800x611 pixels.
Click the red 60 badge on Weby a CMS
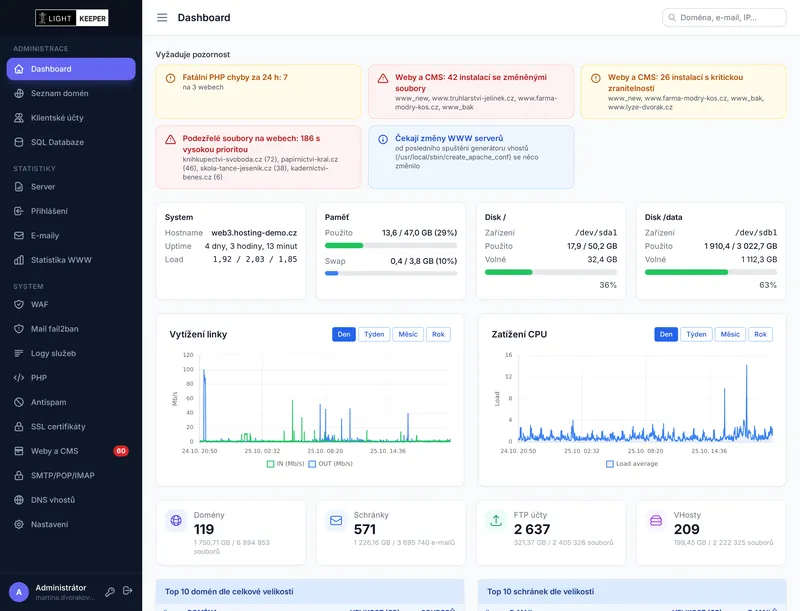point(121,451)
